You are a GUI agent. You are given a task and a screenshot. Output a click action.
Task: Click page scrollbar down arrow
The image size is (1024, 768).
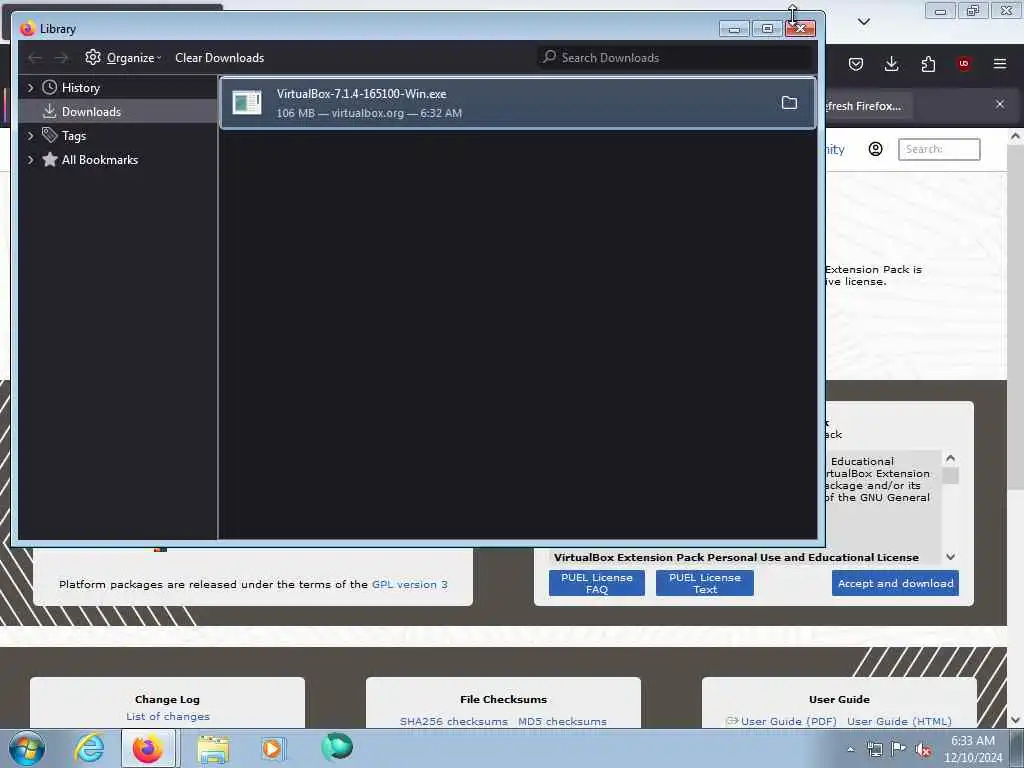(1015, 720)
